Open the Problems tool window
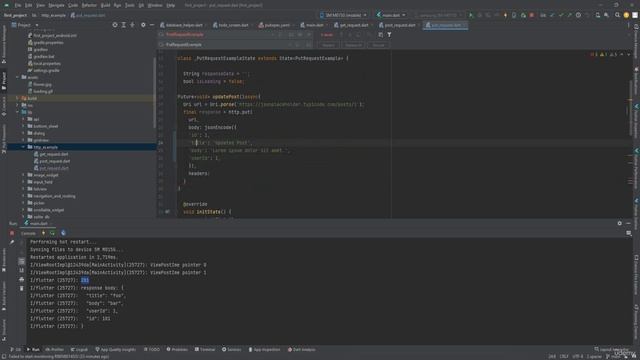The height and width of the screenshot is (360, 640). tap(177, 349)
